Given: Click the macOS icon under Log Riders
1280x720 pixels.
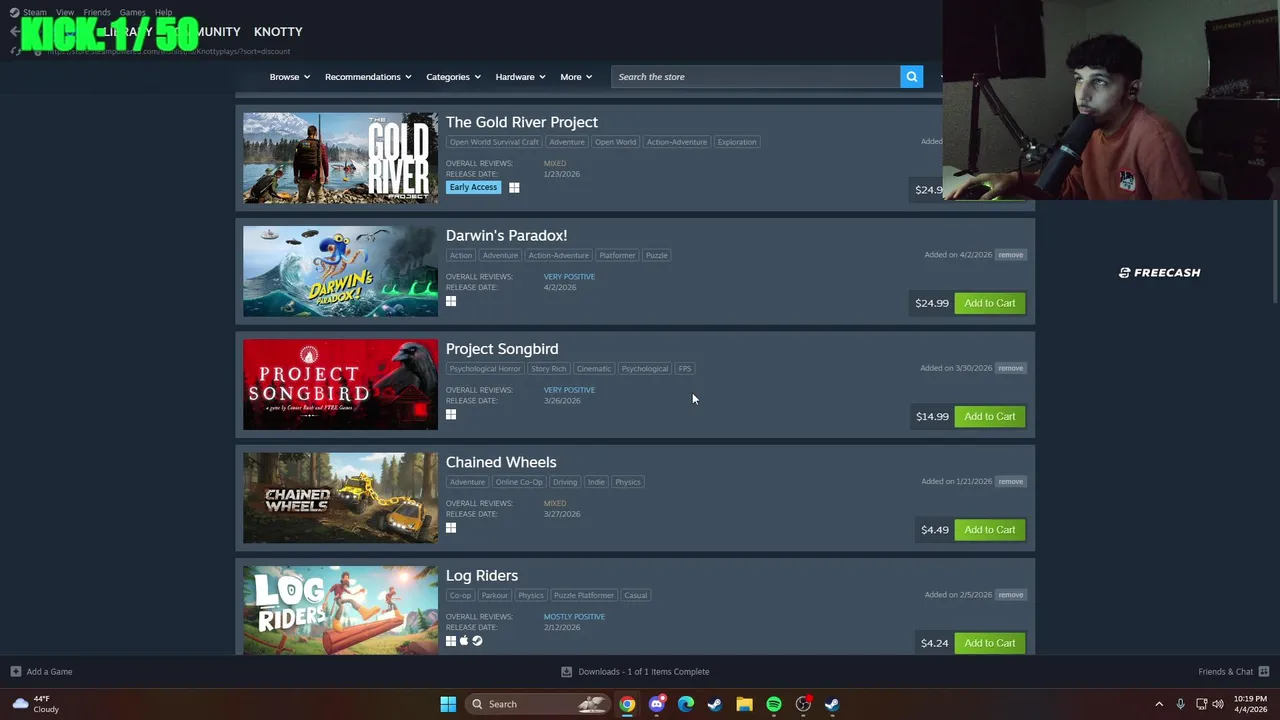Looking at the screenshot, I should click(x=464, y=641).
